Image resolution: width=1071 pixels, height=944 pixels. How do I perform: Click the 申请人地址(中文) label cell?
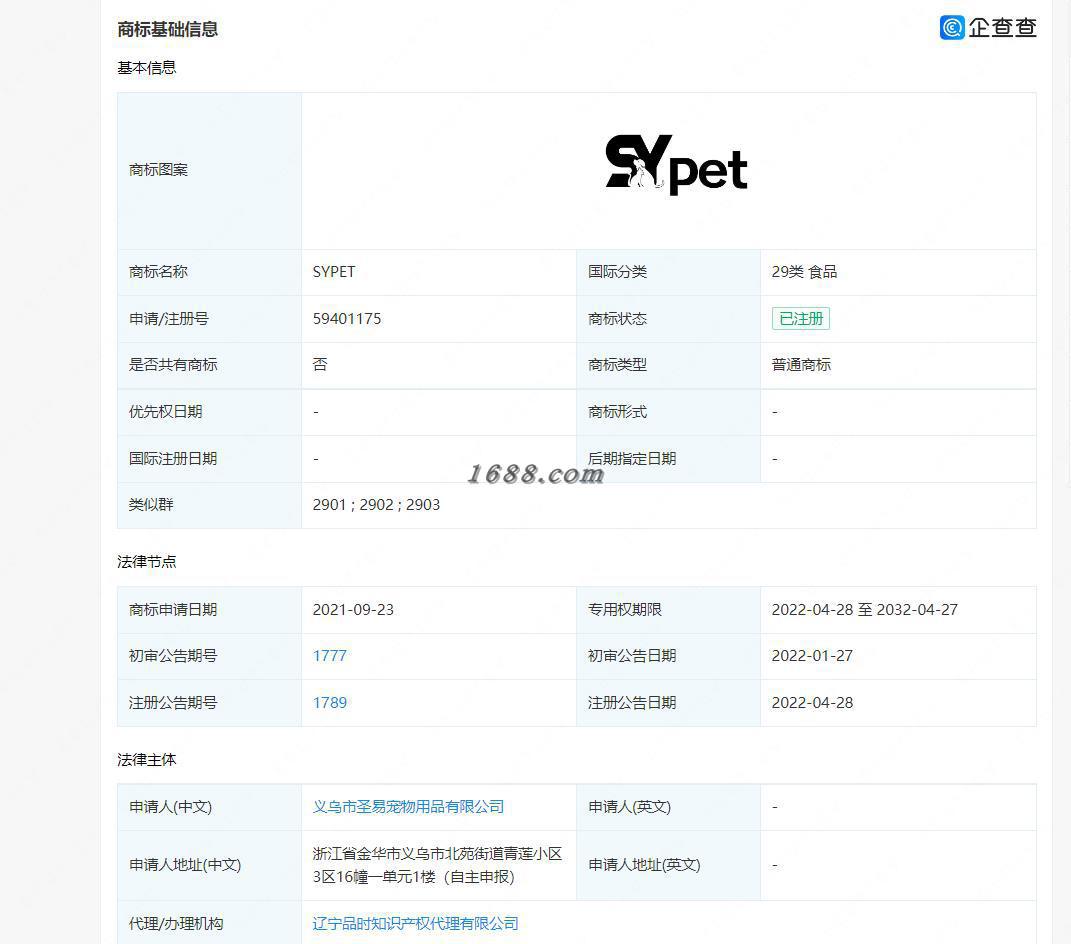[209, 865]
